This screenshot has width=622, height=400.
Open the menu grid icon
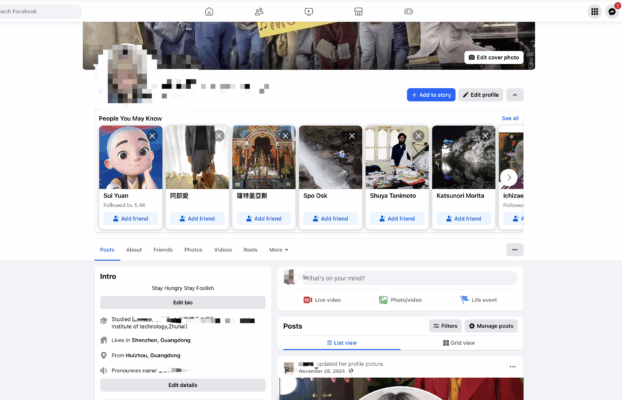pyautogui.click(x=595, y=11)
